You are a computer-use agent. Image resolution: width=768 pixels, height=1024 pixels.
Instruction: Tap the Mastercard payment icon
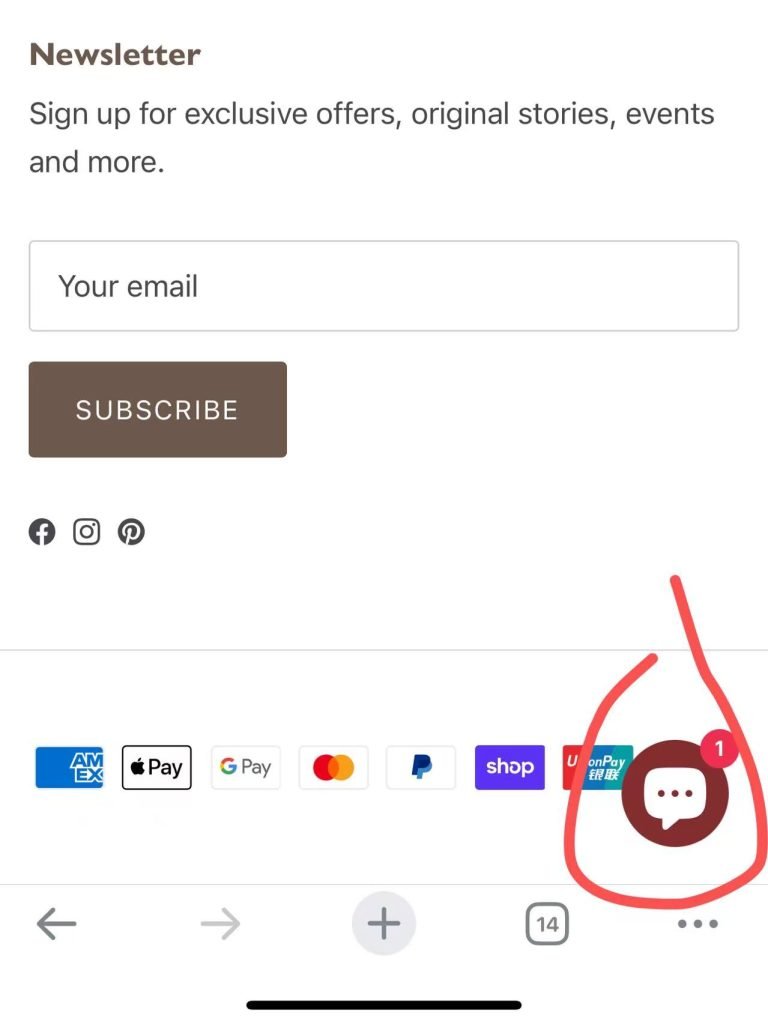tap(334, 767)
